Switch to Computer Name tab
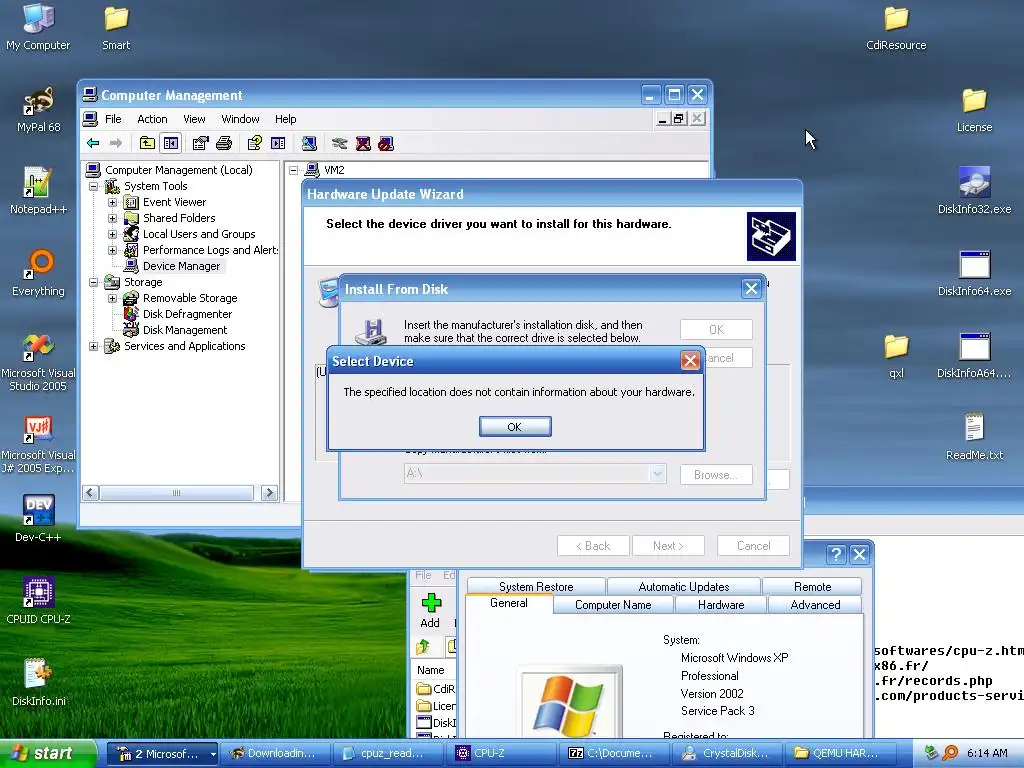 pyautogui.click(x=613, y=605)
